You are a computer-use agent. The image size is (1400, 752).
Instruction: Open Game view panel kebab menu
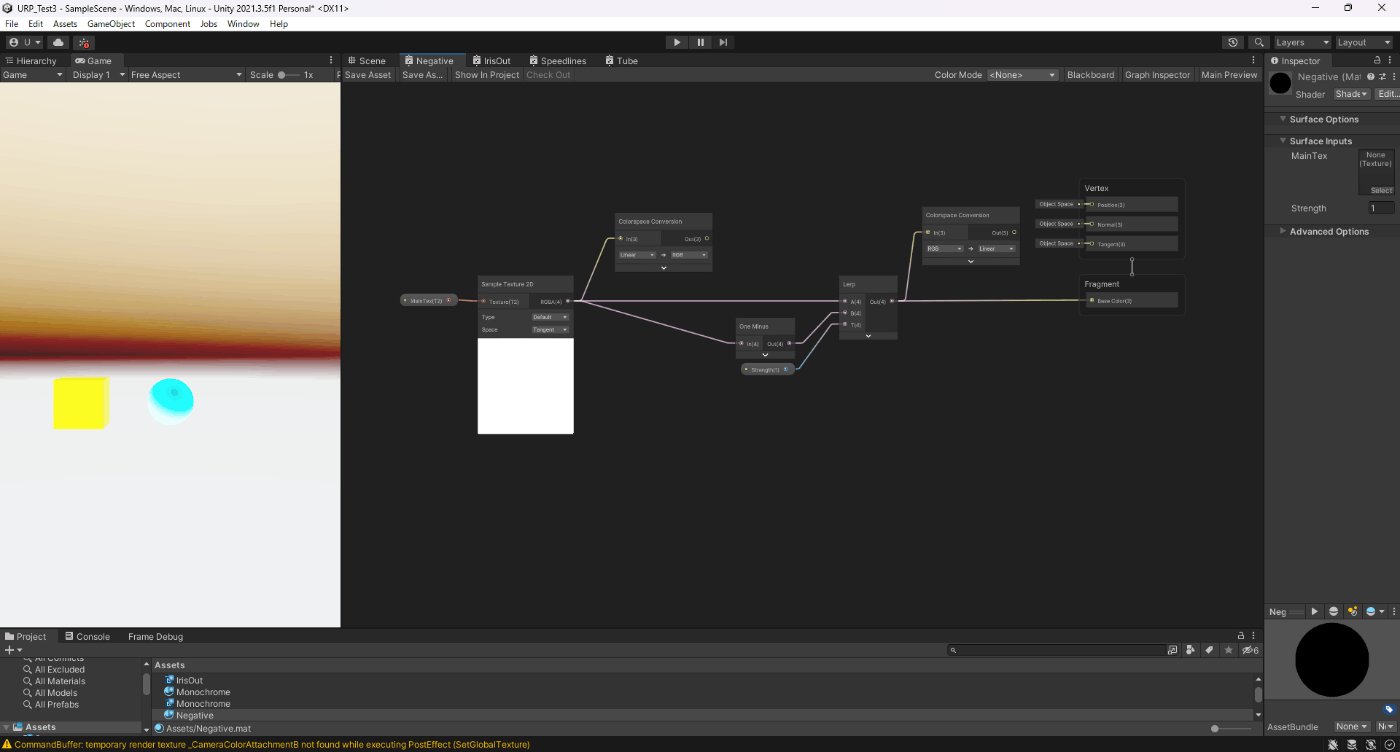(x=332, y=60)
